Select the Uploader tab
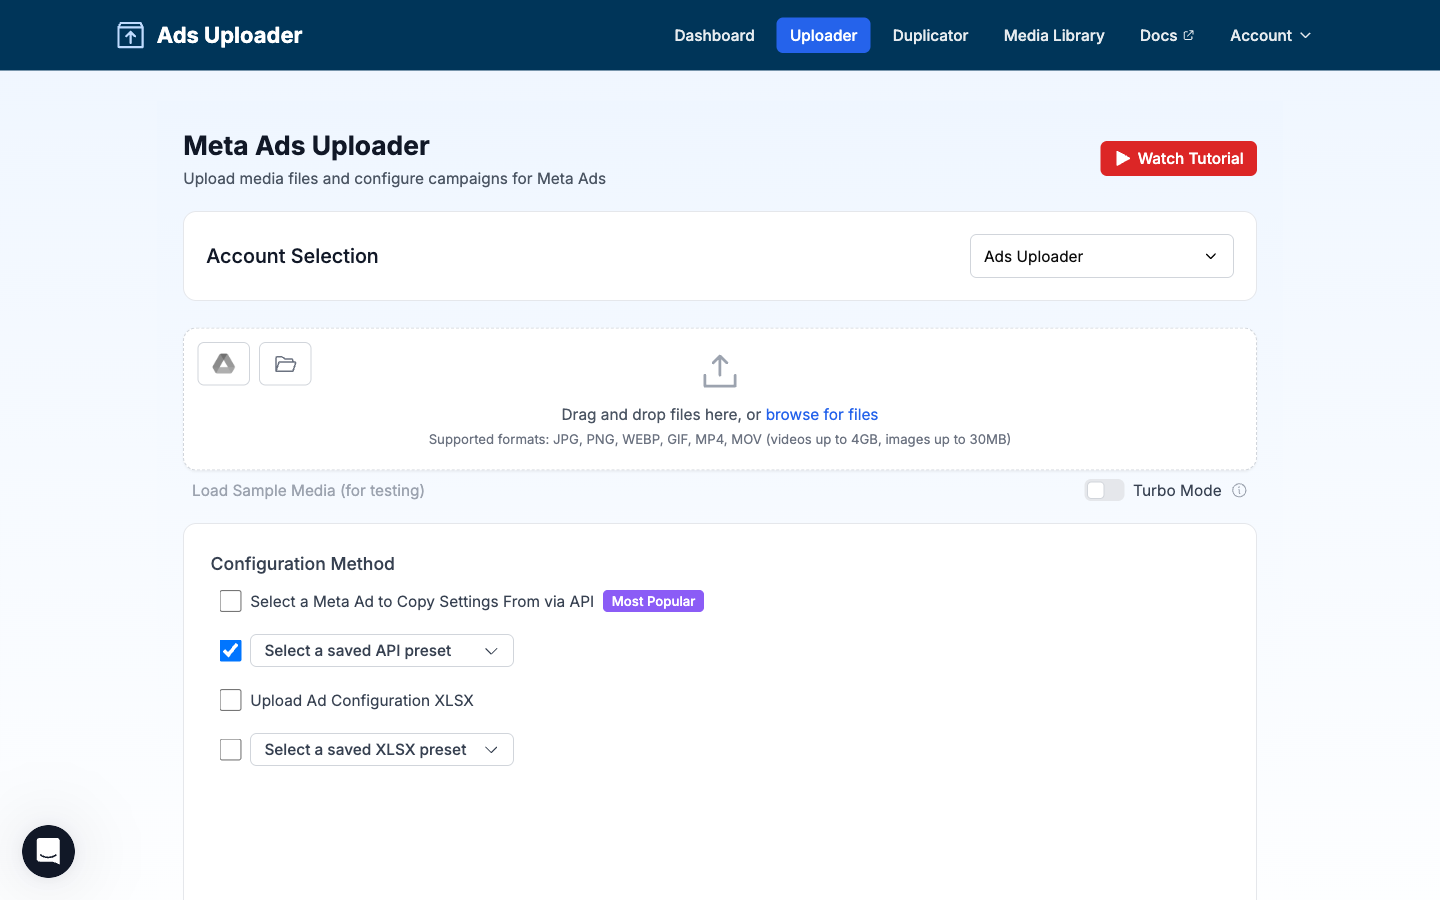 [x=823, y=35]
